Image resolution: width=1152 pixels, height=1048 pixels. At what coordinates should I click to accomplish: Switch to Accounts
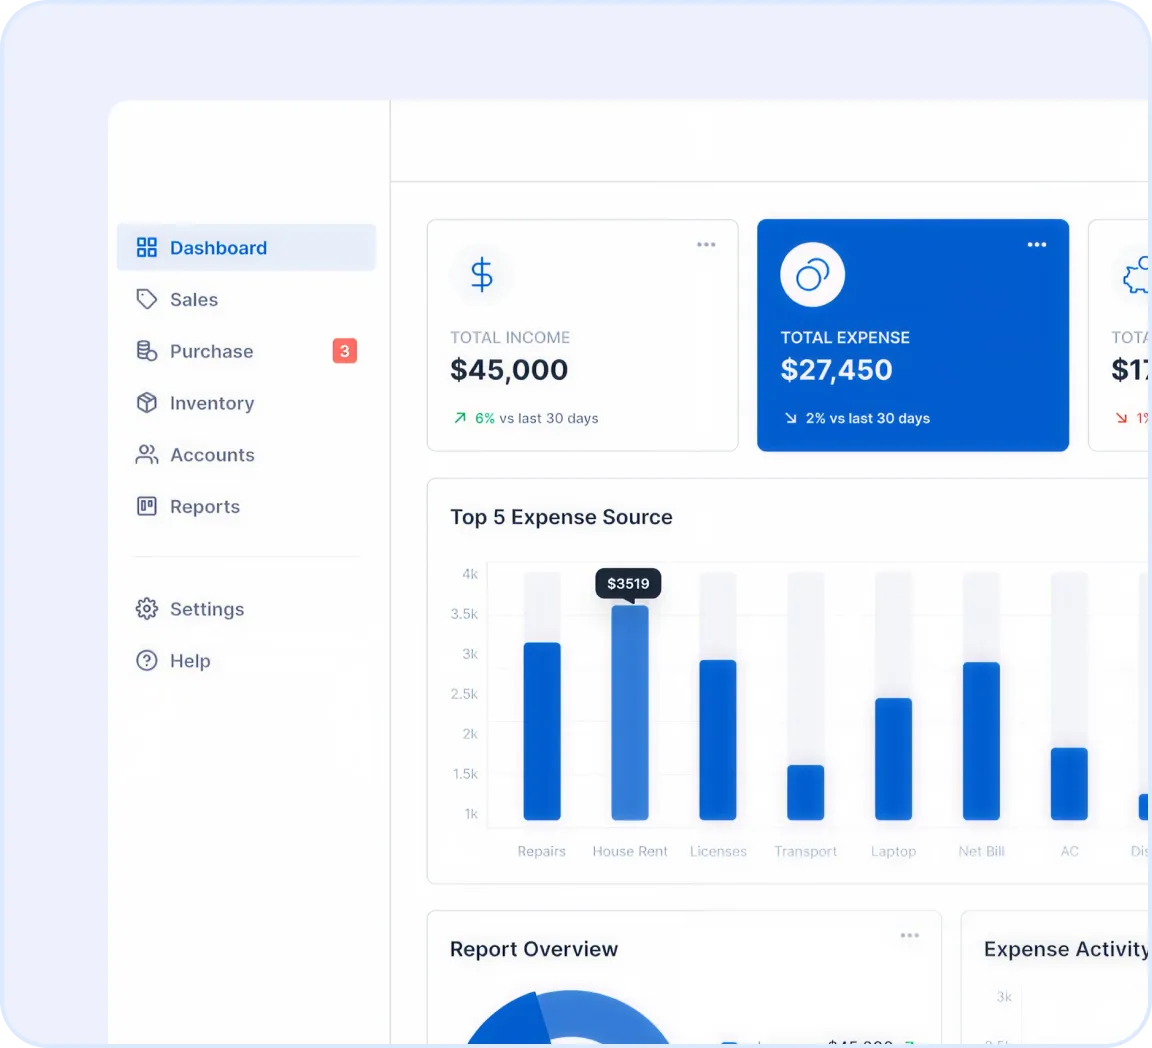click(x=246, y=455)
